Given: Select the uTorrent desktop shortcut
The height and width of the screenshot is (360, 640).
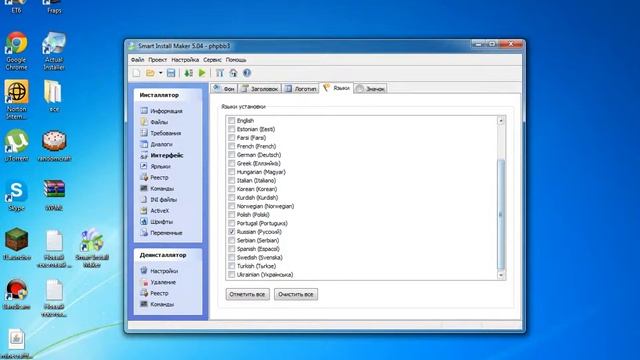Looking at the screenshot, I should (16, 145).
